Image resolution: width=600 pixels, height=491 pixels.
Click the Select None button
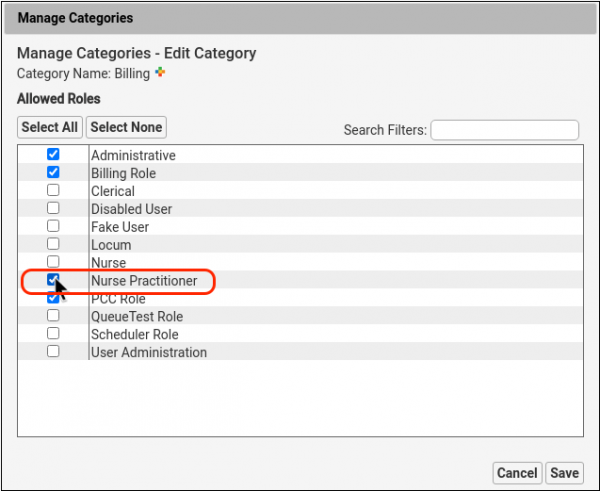coord(126,127)
